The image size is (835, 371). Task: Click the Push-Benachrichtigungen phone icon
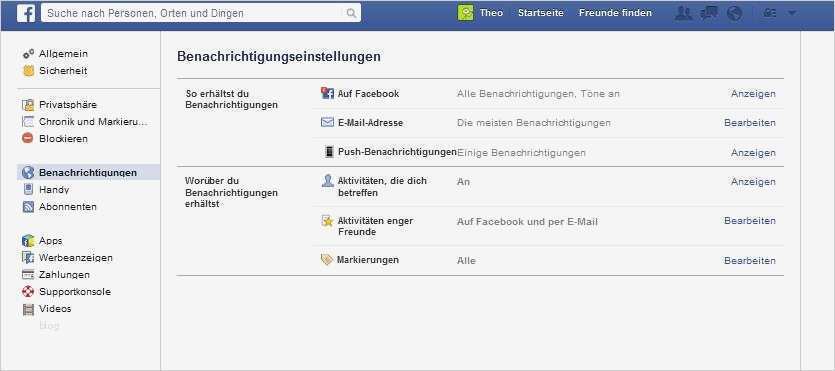pyautogui.click(x=329, y=152)
